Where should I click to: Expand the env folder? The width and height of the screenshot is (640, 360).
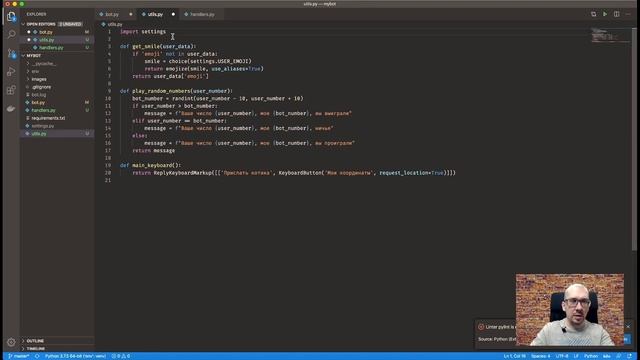[57, 71]
